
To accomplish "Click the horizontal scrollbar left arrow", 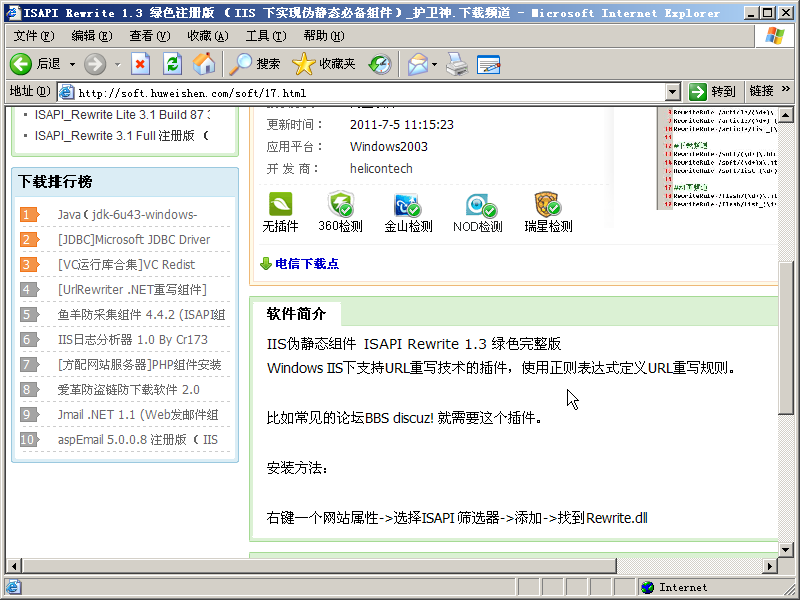I will [x=13, y=565].
